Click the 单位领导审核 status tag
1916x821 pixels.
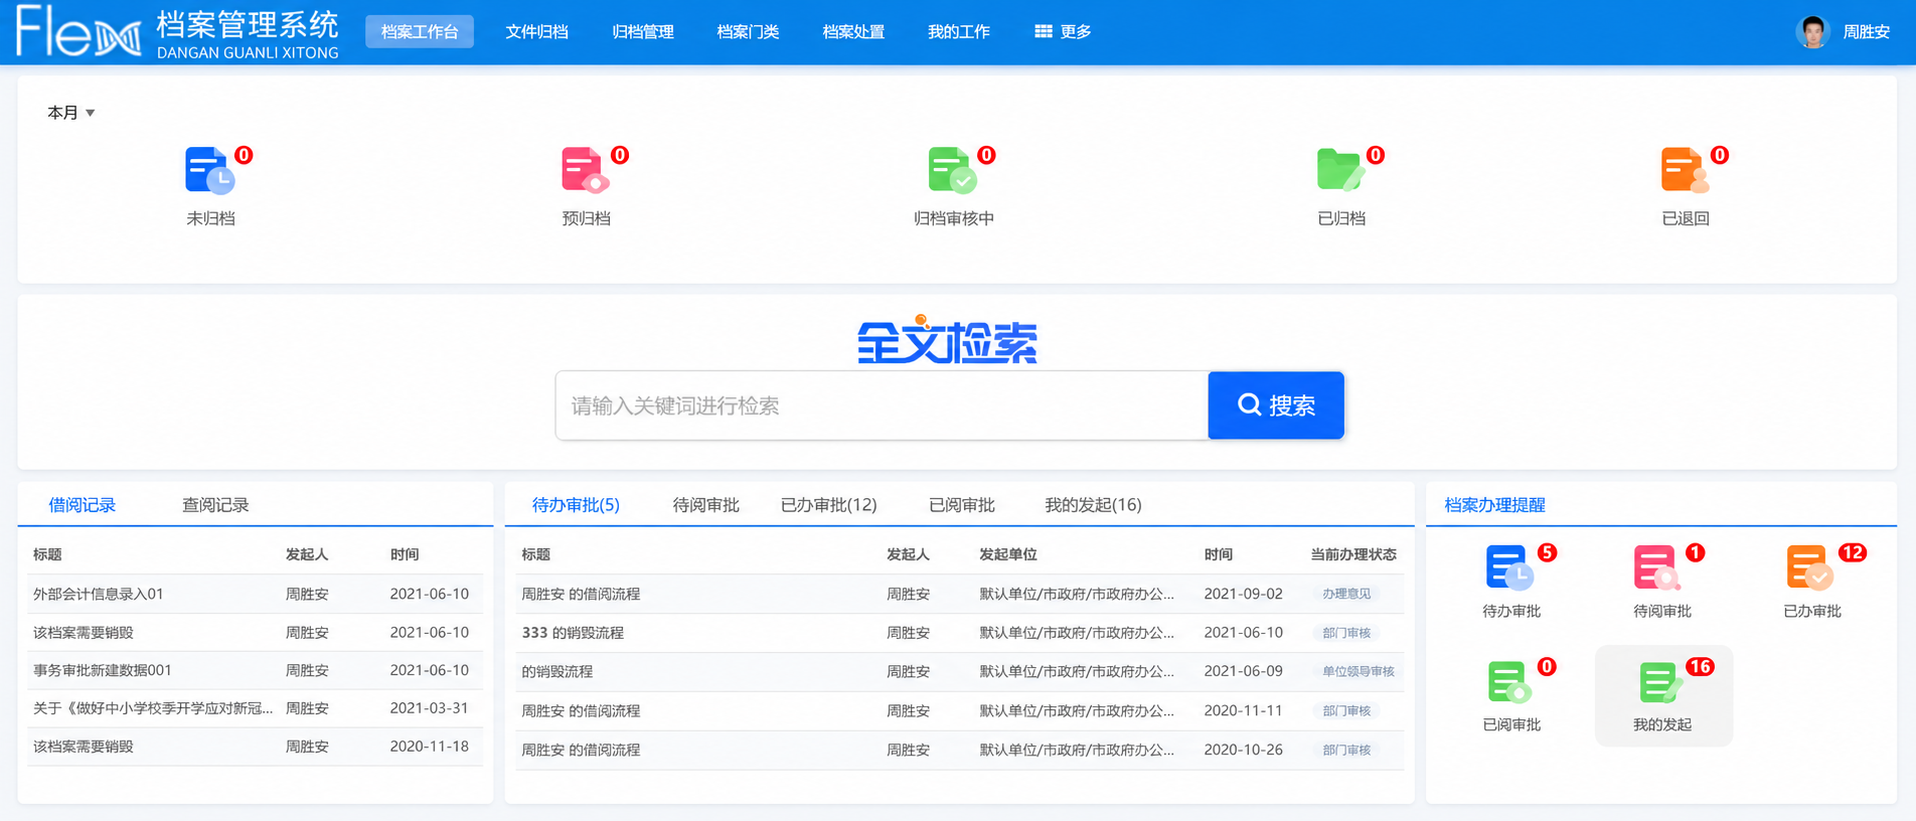point(1358,672)
